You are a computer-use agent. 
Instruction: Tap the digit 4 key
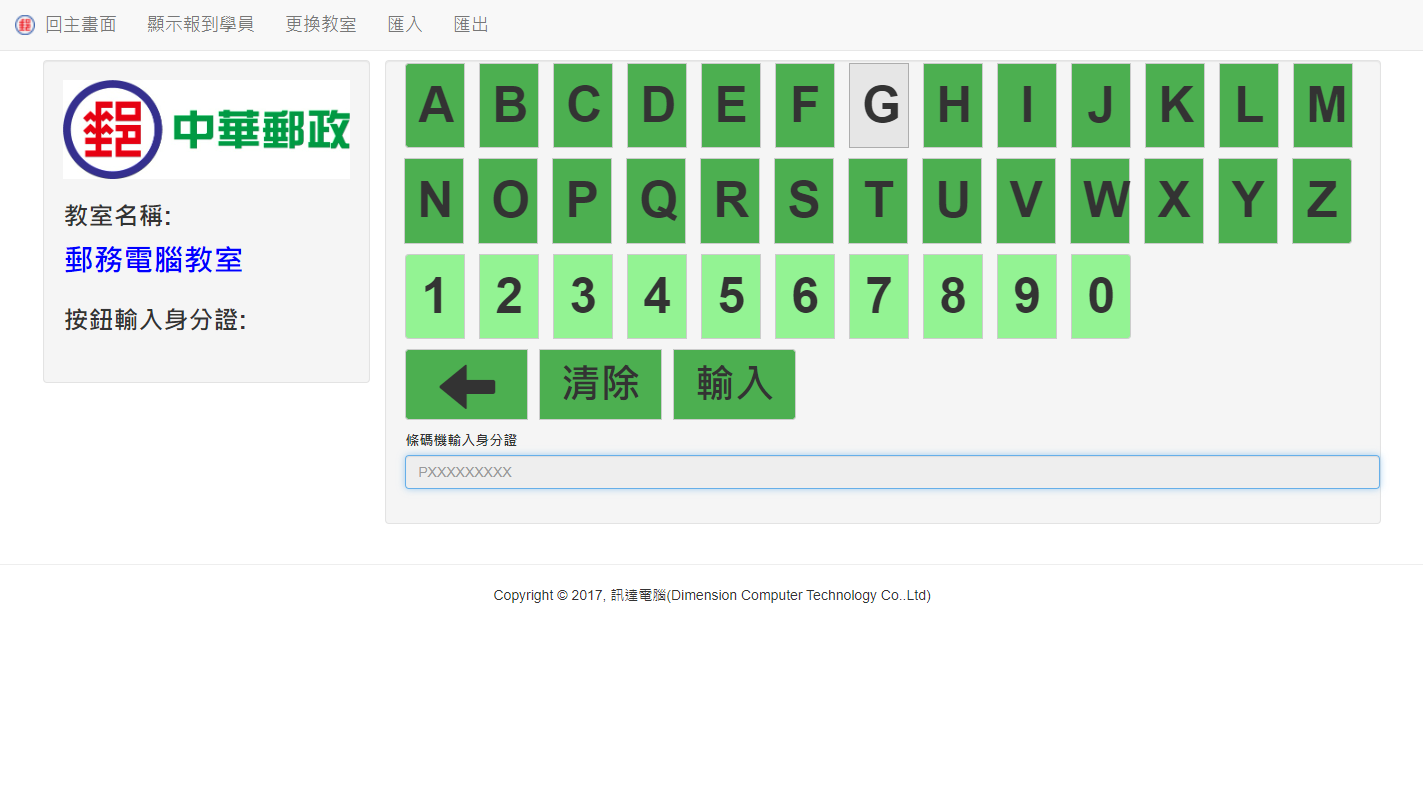(657, 296)
